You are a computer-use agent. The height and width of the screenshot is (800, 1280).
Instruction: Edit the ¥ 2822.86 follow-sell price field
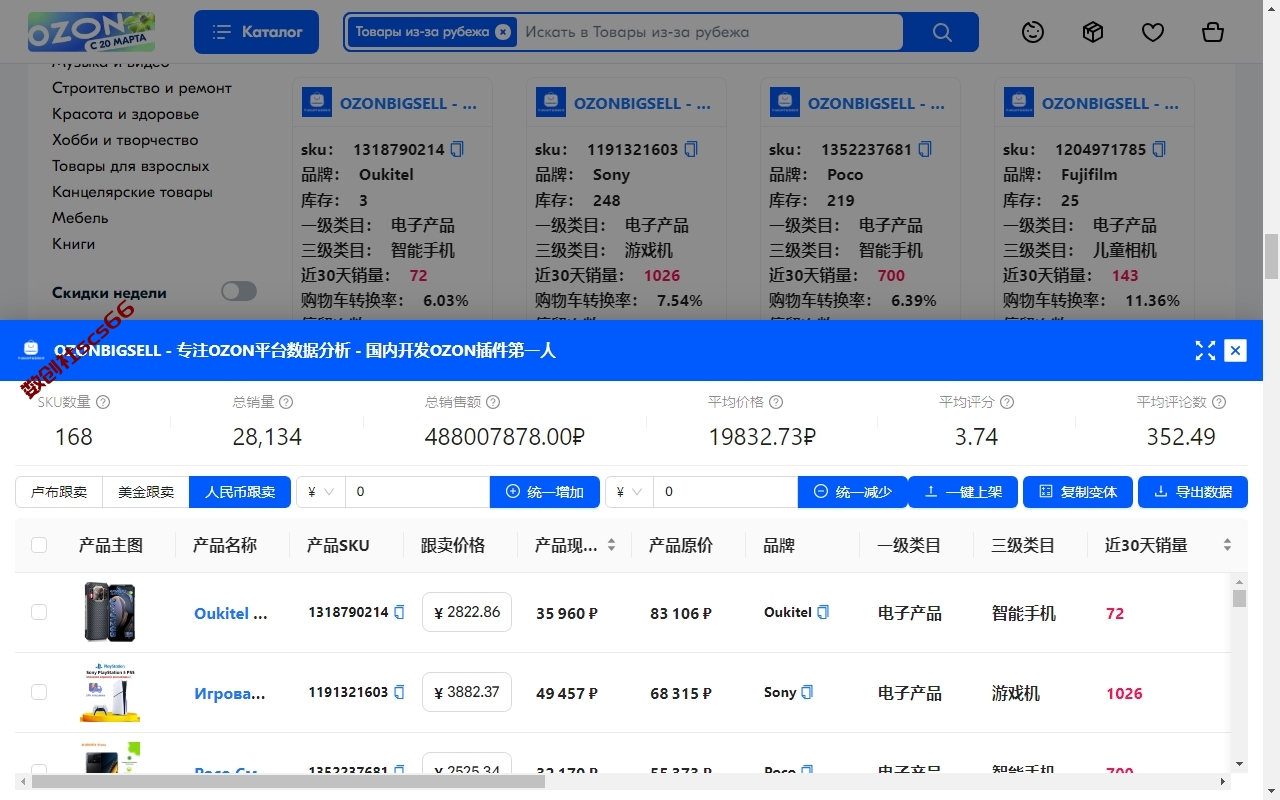(467, 612)
